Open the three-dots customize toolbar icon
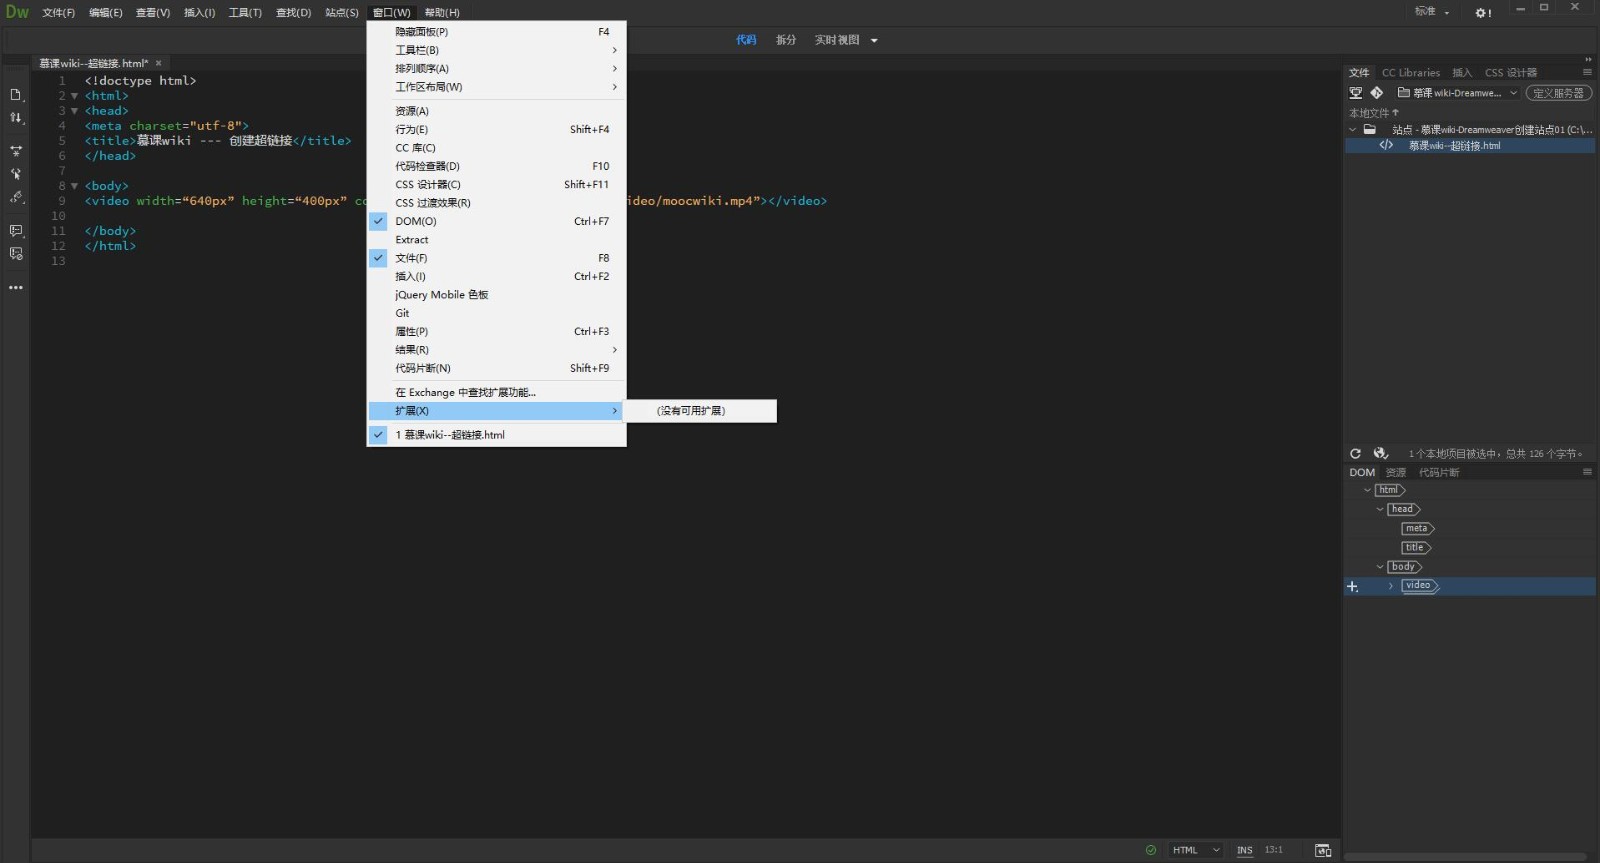1600x863 pixels. coord(16,287)
